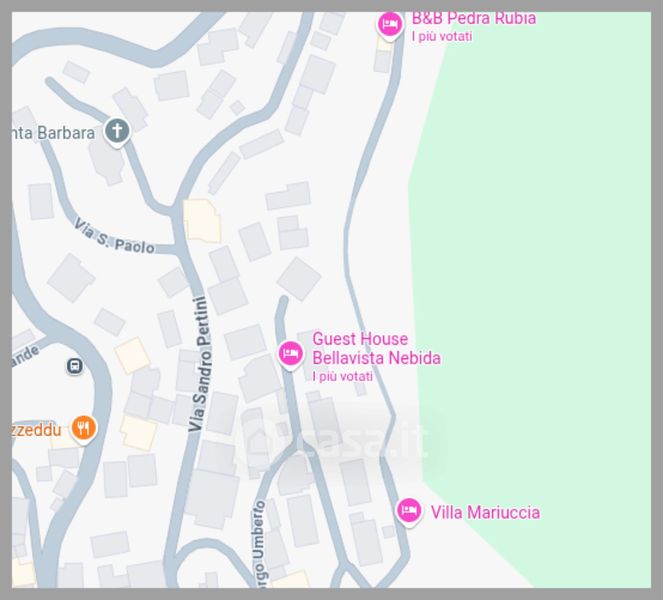Select the Guest House Bellavista Nebida bed pin
Viewport: 663px width, 600px height.
click(290, 353)
